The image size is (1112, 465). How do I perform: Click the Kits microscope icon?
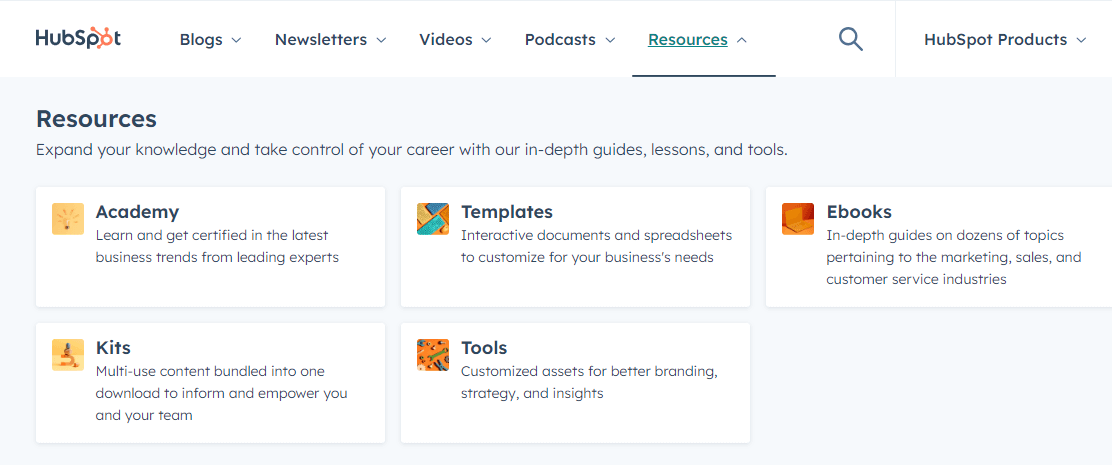tap(68, 355)
